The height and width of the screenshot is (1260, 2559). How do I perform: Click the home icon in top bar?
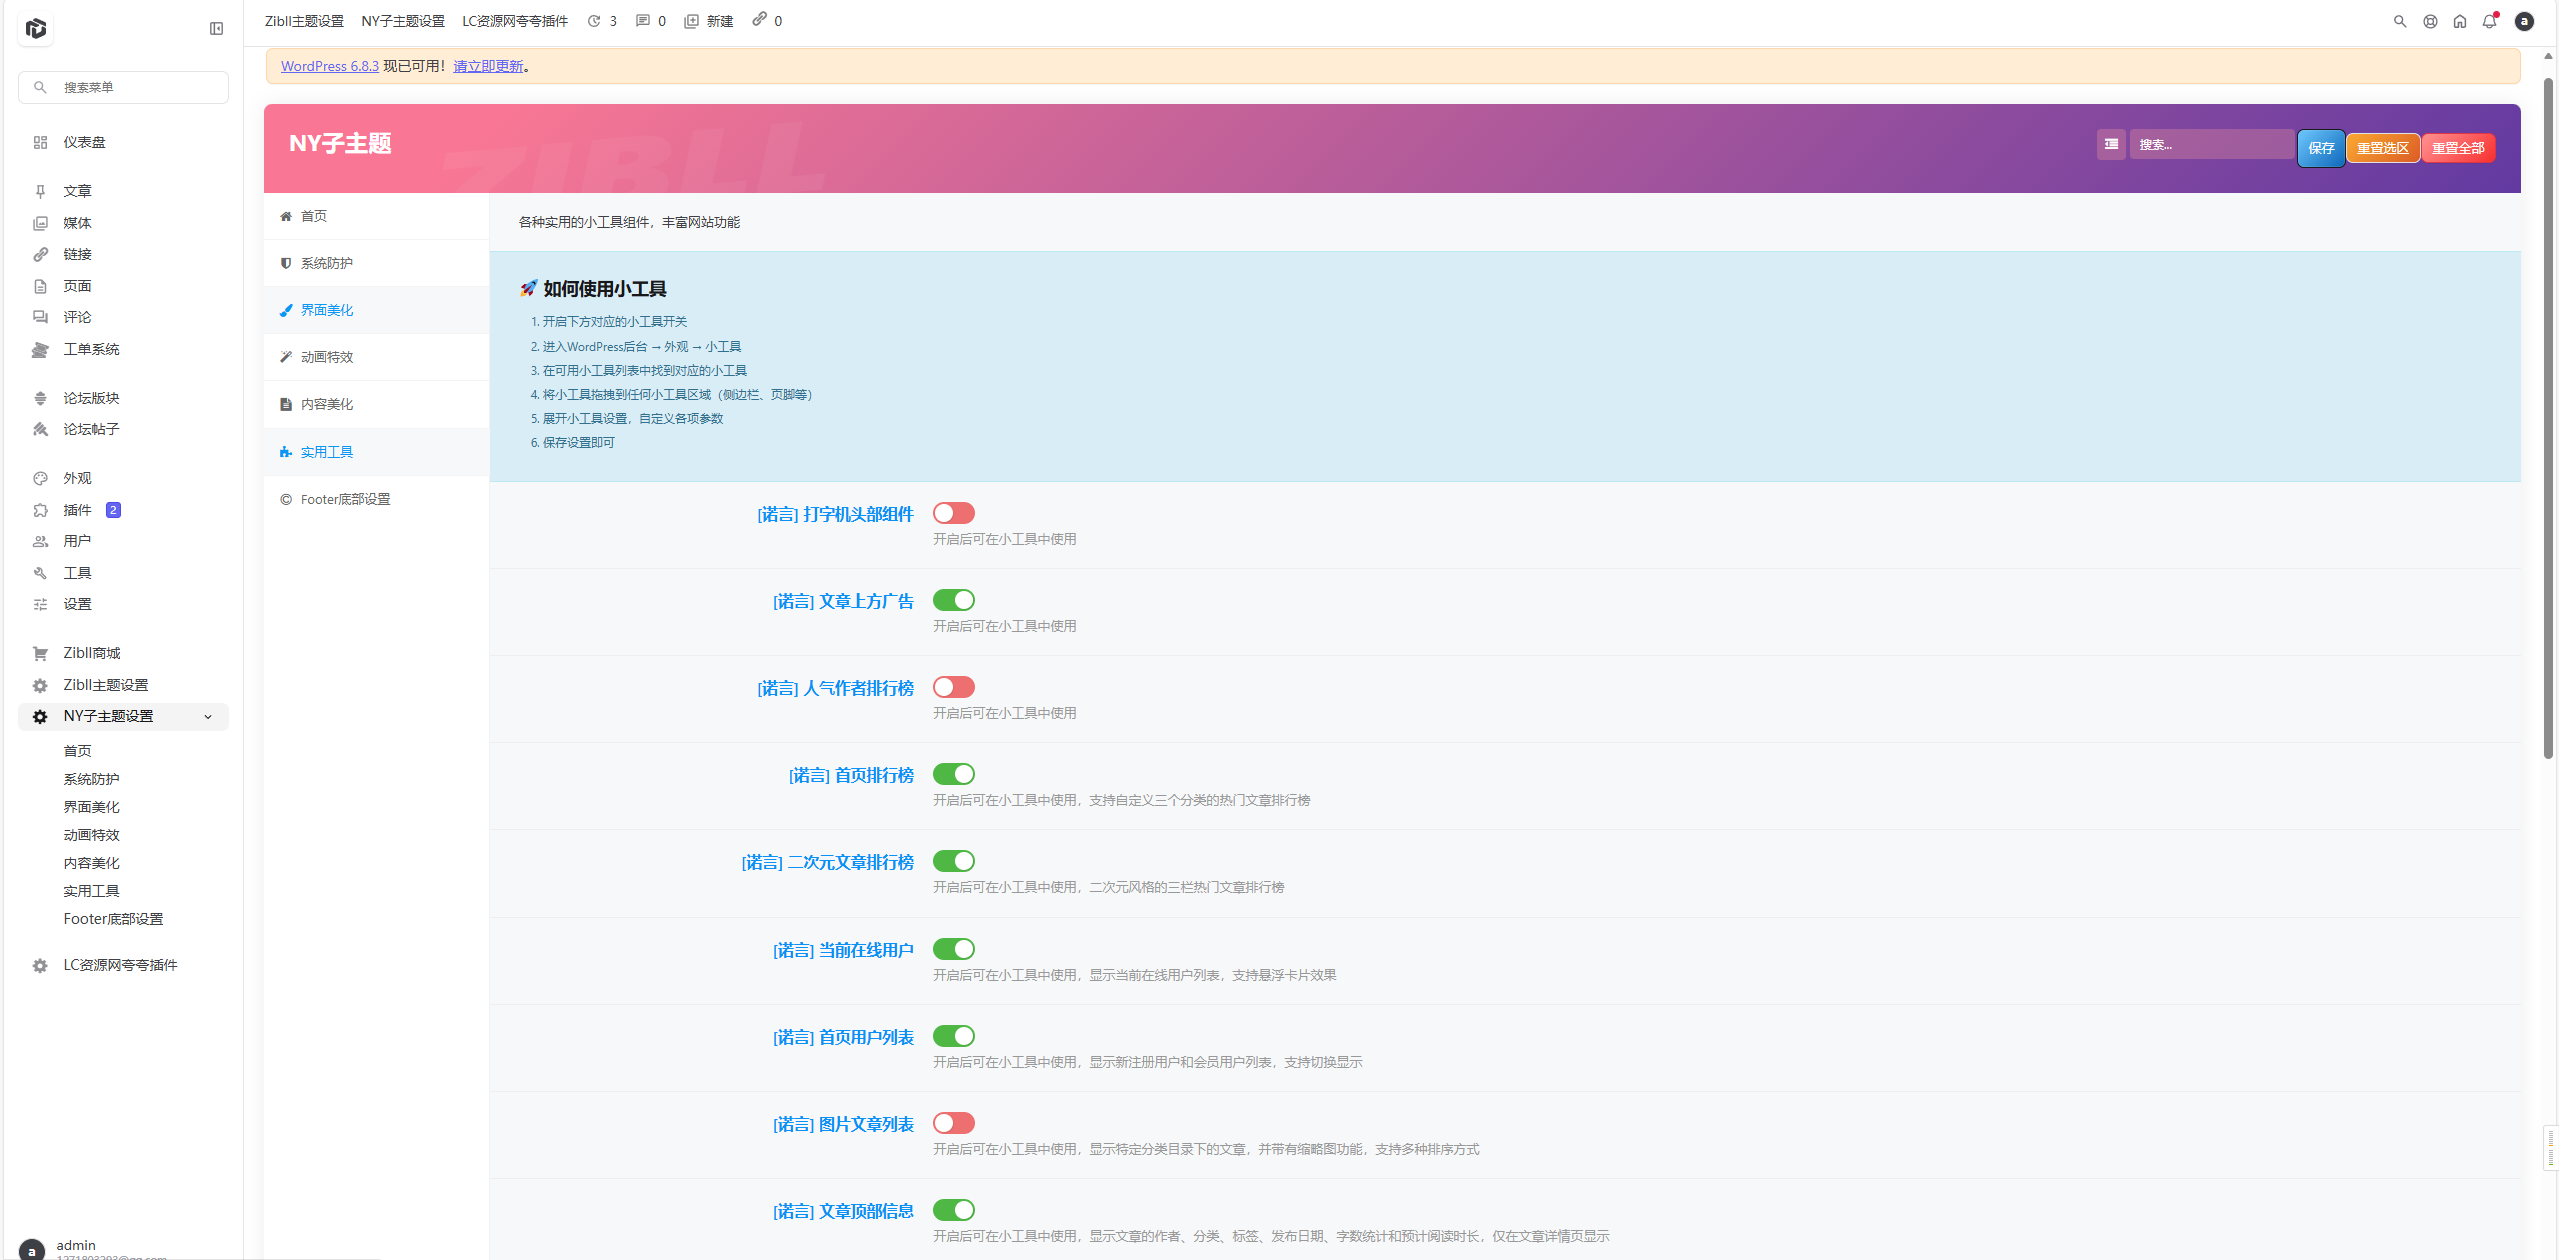click(2459, 21)
